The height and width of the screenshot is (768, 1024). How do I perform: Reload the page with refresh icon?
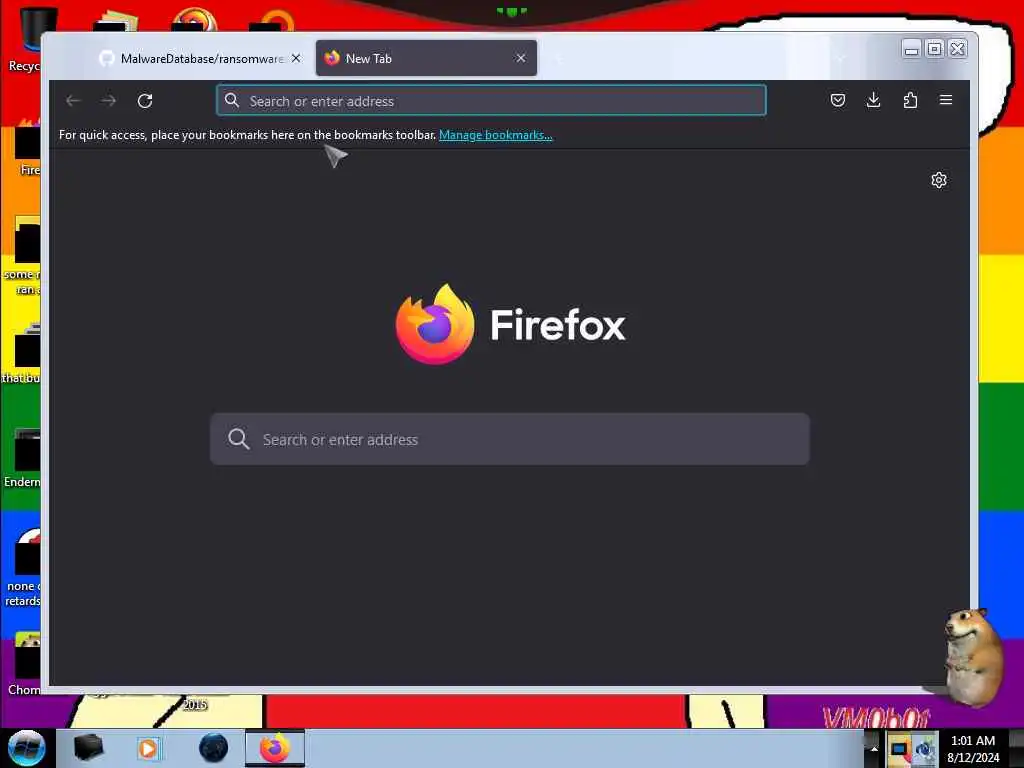pyautogui.click(x=145, y=101)
